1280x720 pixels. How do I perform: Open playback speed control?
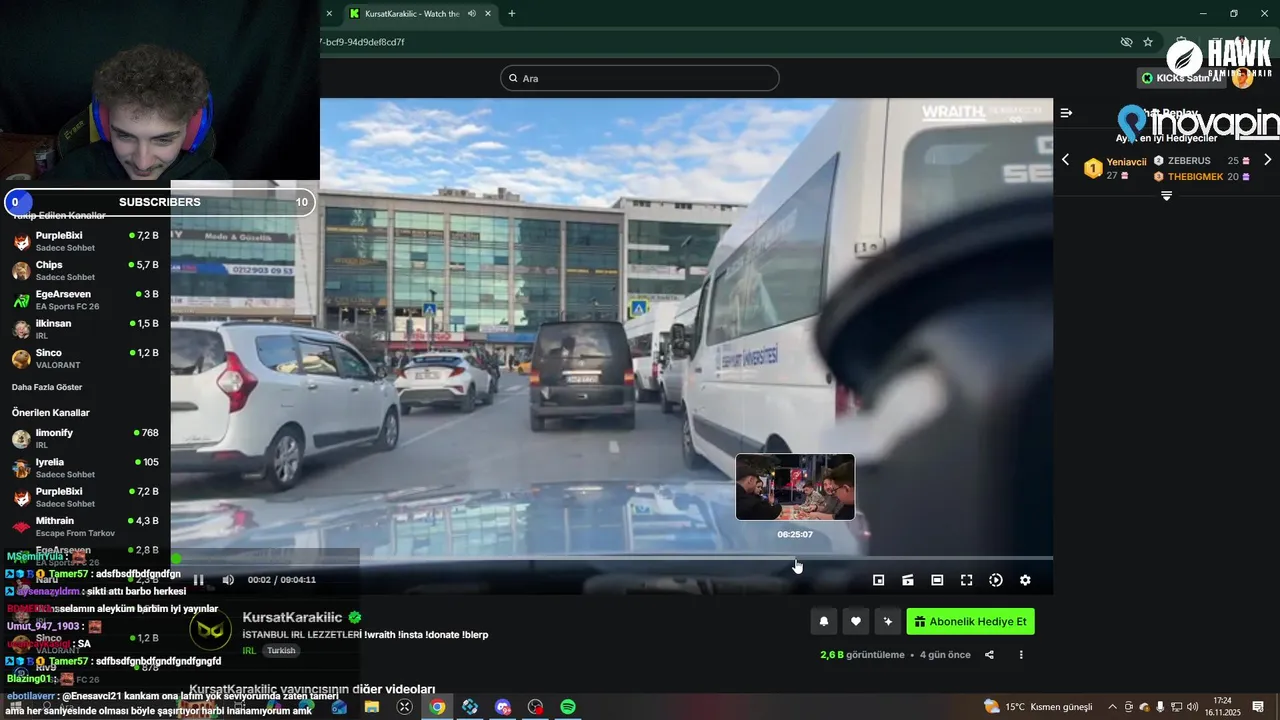(x=996, y=580)
